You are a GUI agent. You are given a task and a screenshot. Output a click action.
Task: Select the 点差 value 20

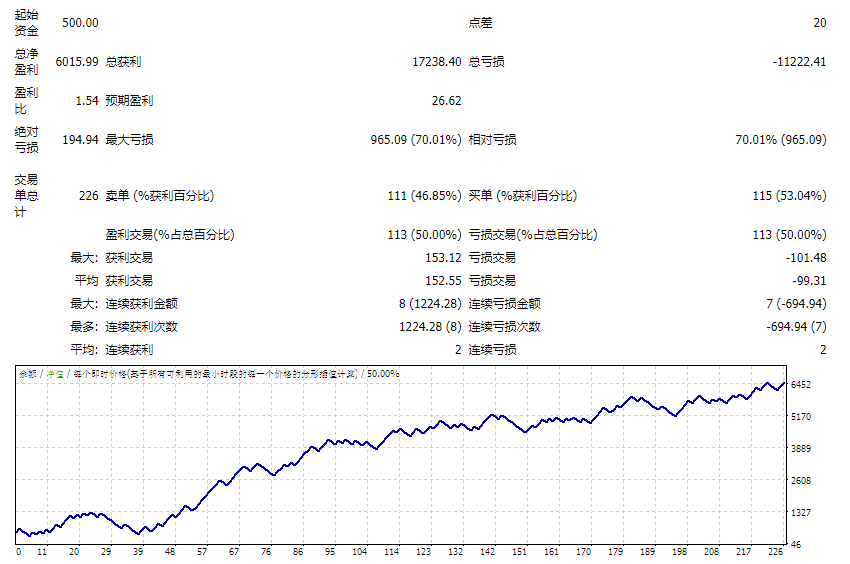point(819,22)
